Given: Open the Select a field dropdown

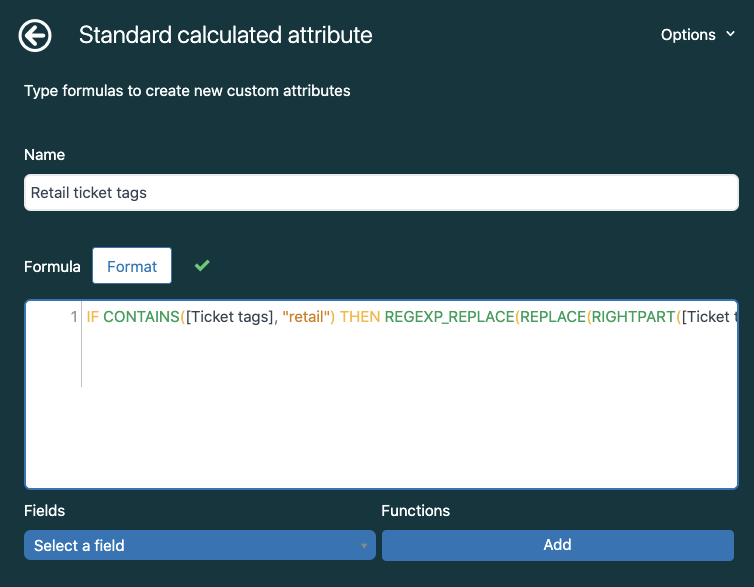Looking at the screenshot, I should (200, 545).
